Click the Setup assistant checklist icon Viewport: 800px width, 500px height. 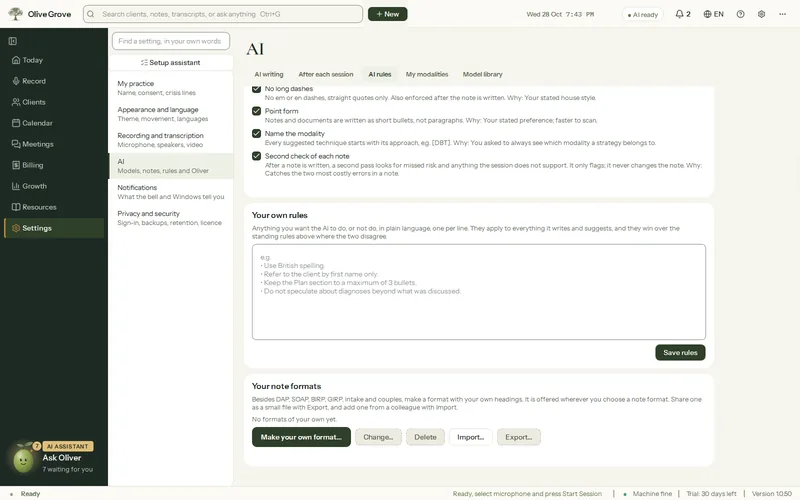click(x=144, y=62)
